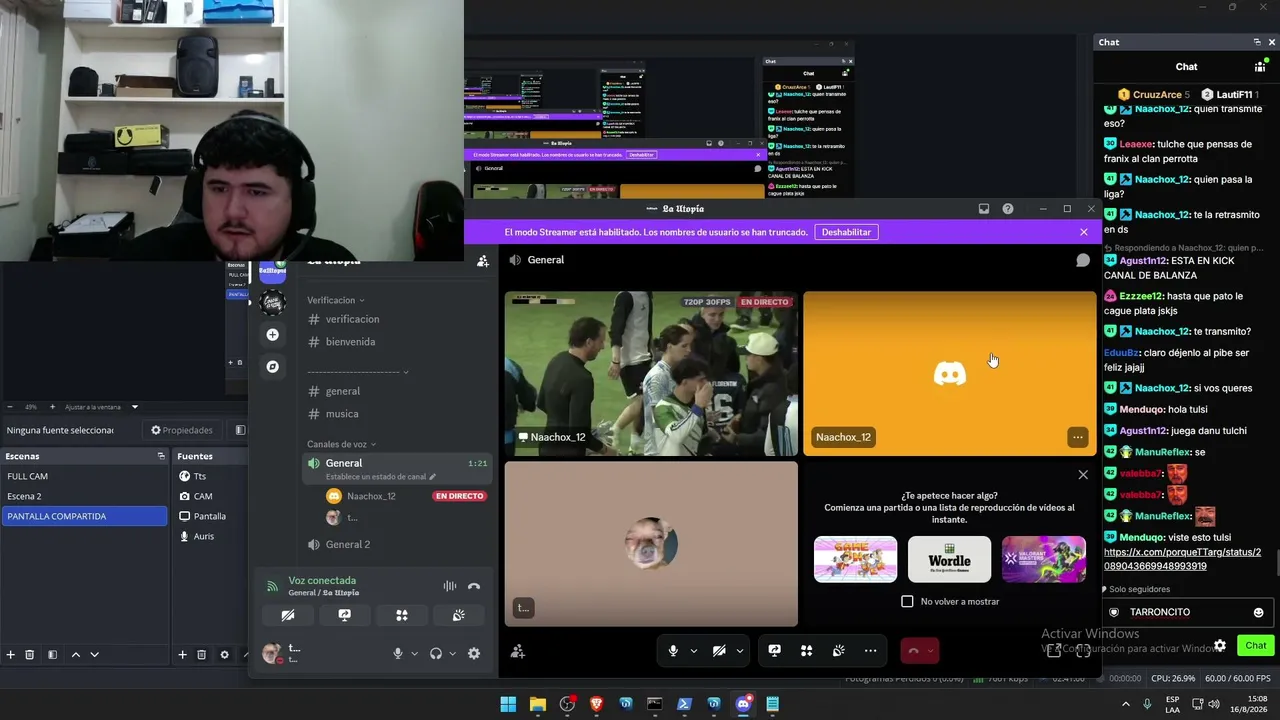Collapse the 'Canales de voz' category
The width and height of the screenshot is (1280, 720).
click(x=341, y=444)
